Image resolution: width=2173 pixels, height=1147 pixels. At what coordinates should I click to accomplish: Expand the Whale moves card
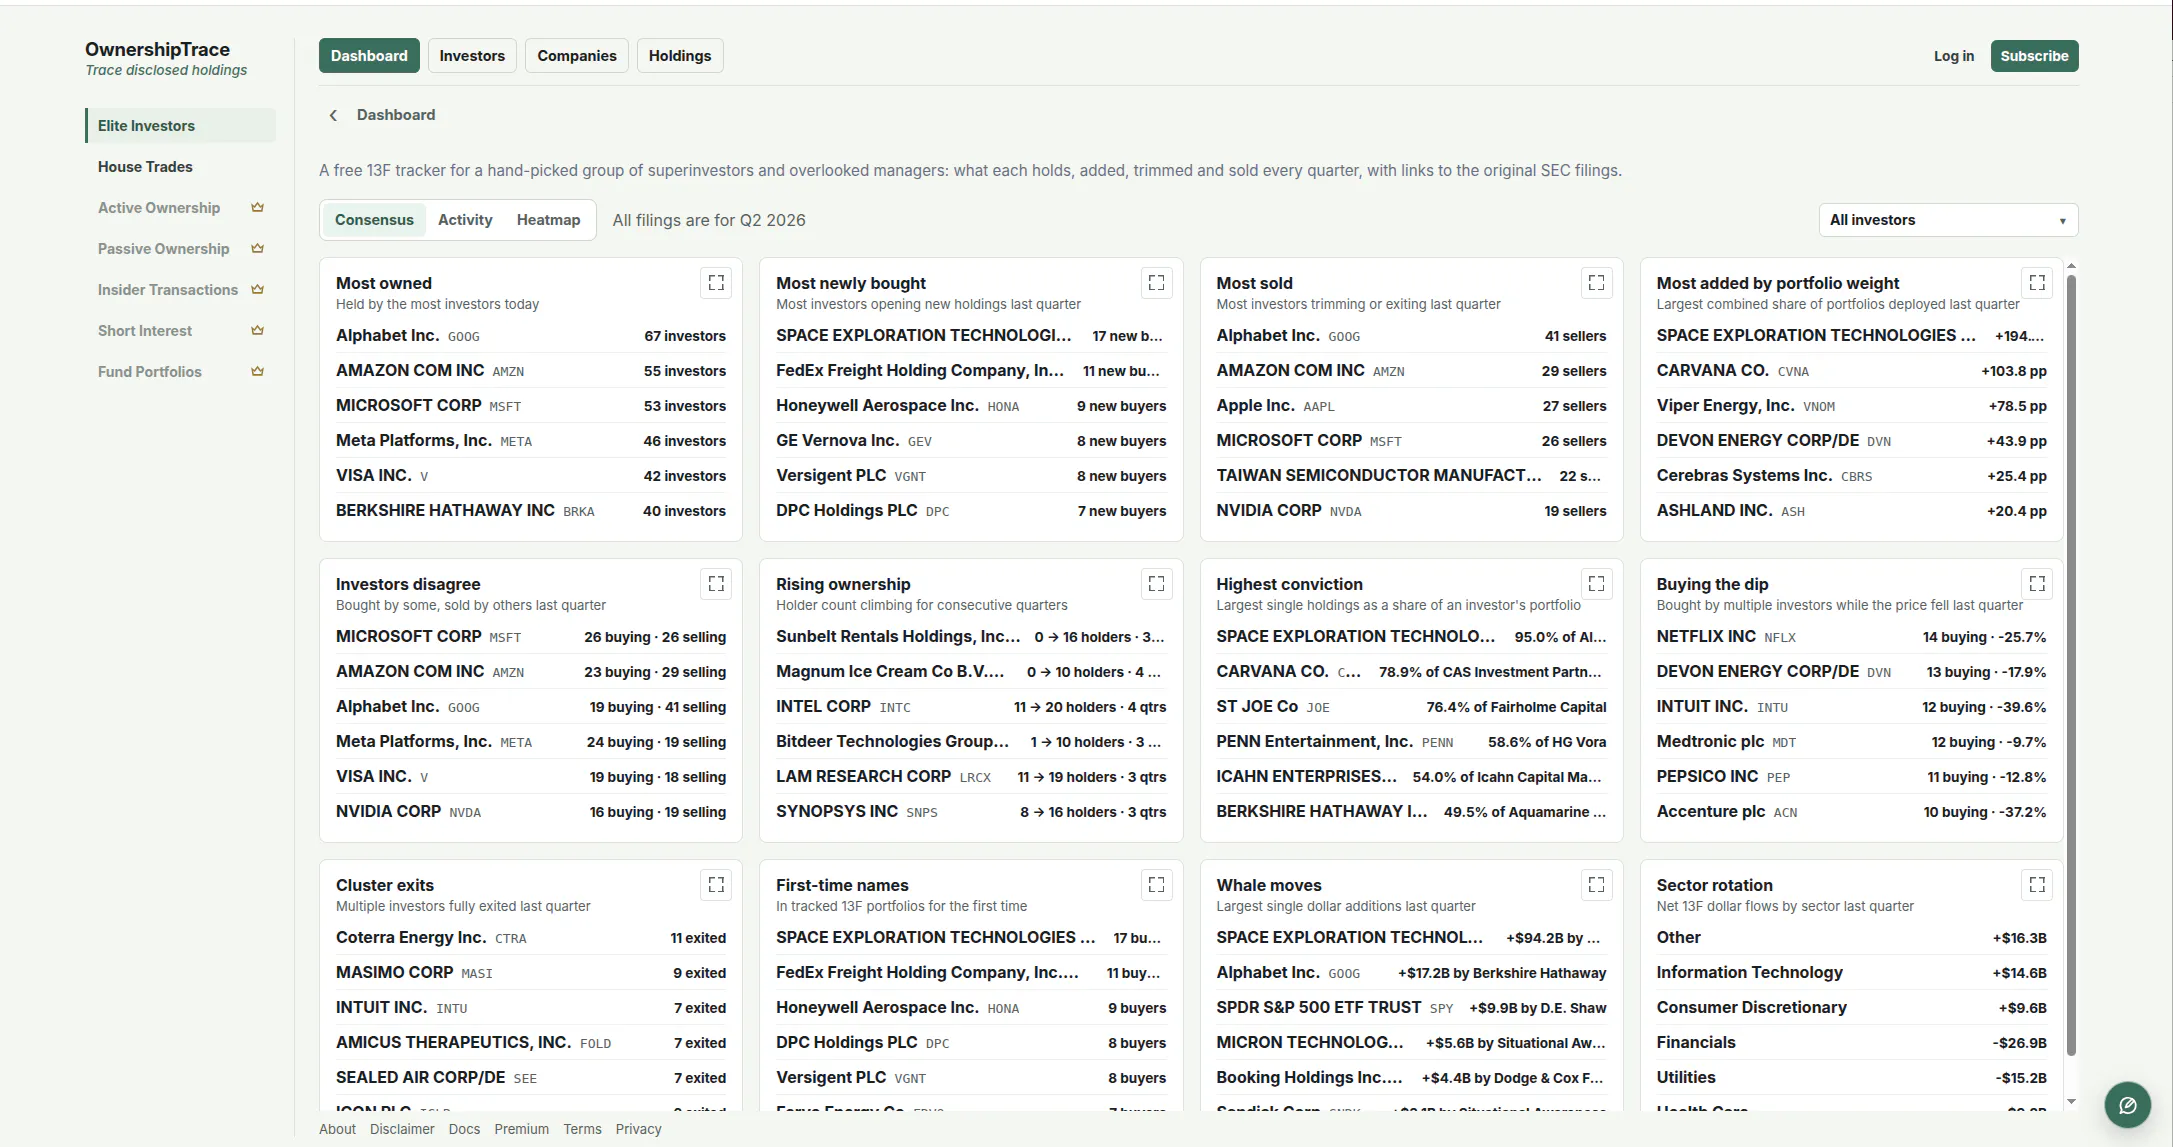point(1596,885)
